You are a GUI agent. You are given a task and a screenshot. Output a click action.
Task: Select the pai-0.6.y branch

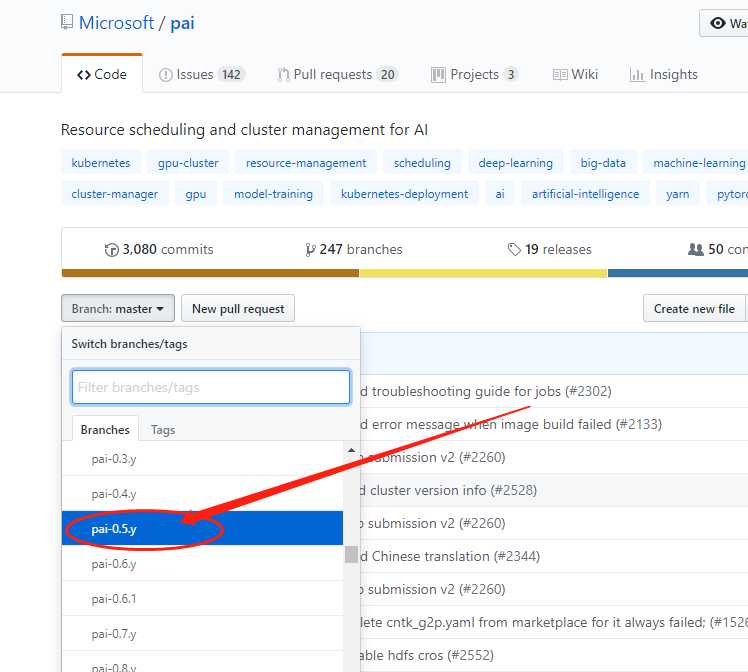(x=202, y=564)
